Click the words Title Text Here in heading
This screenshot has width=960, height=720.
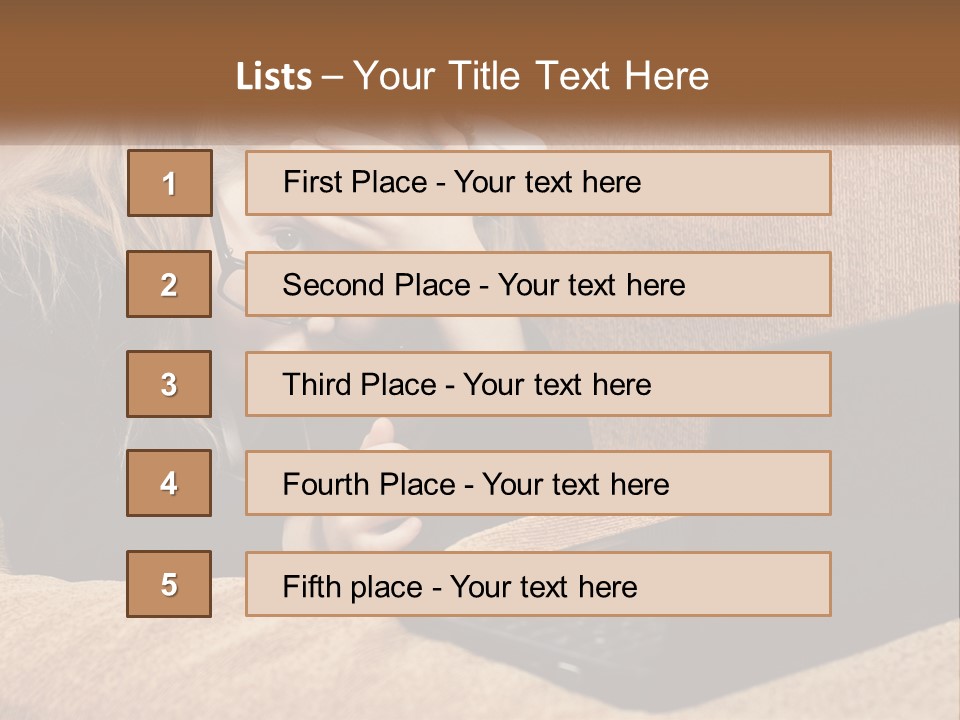(x=579, y=76)
